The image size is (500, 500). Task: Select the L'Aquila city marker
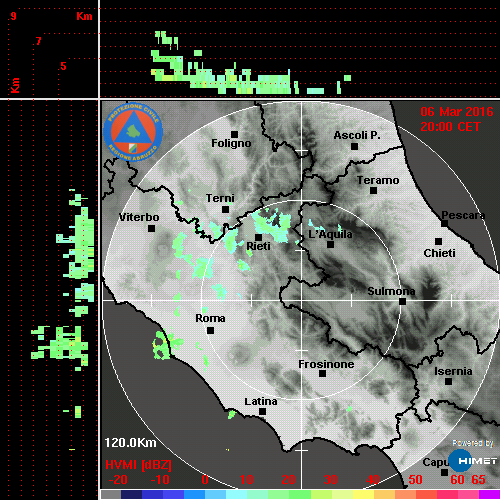tap(330, 244)
